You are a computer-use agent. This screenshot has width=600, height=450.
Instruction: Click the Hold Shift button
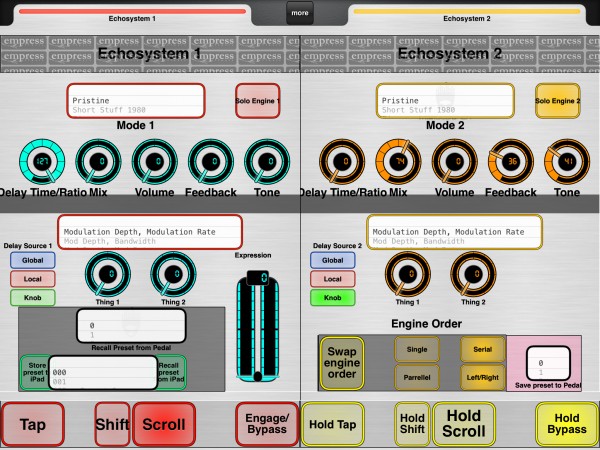[x=412, y=424]
